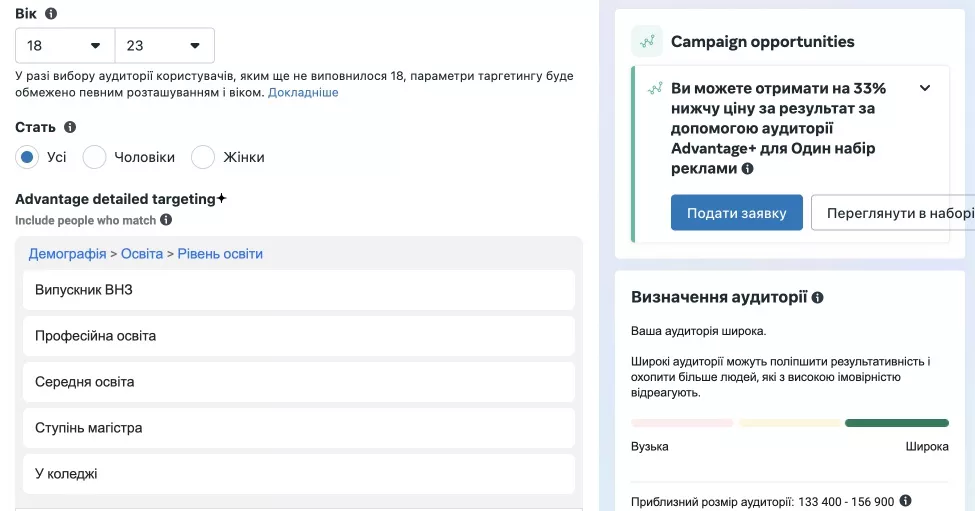Click the pink Вузька audience meter segment
Screen dimensions: 975x511
tap(682, 423)
